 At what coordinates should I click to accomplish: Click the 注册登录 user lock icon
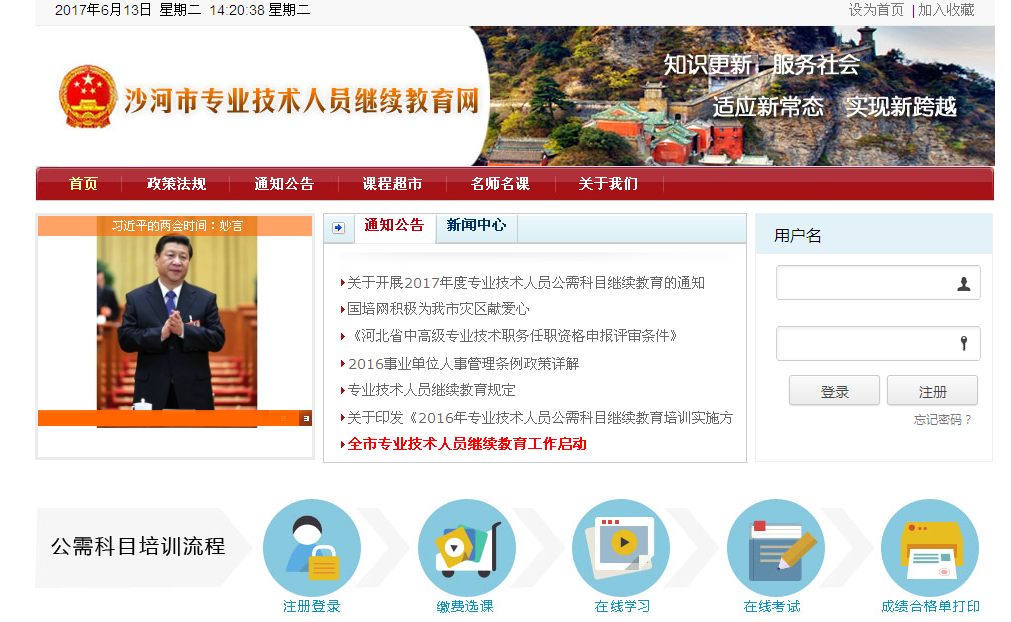click(x=311, y=548)
